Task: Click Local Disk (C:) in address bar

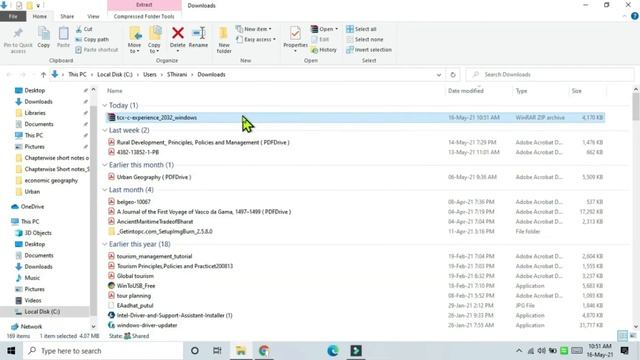Action: pyautogui.click(x=115, y=75)
